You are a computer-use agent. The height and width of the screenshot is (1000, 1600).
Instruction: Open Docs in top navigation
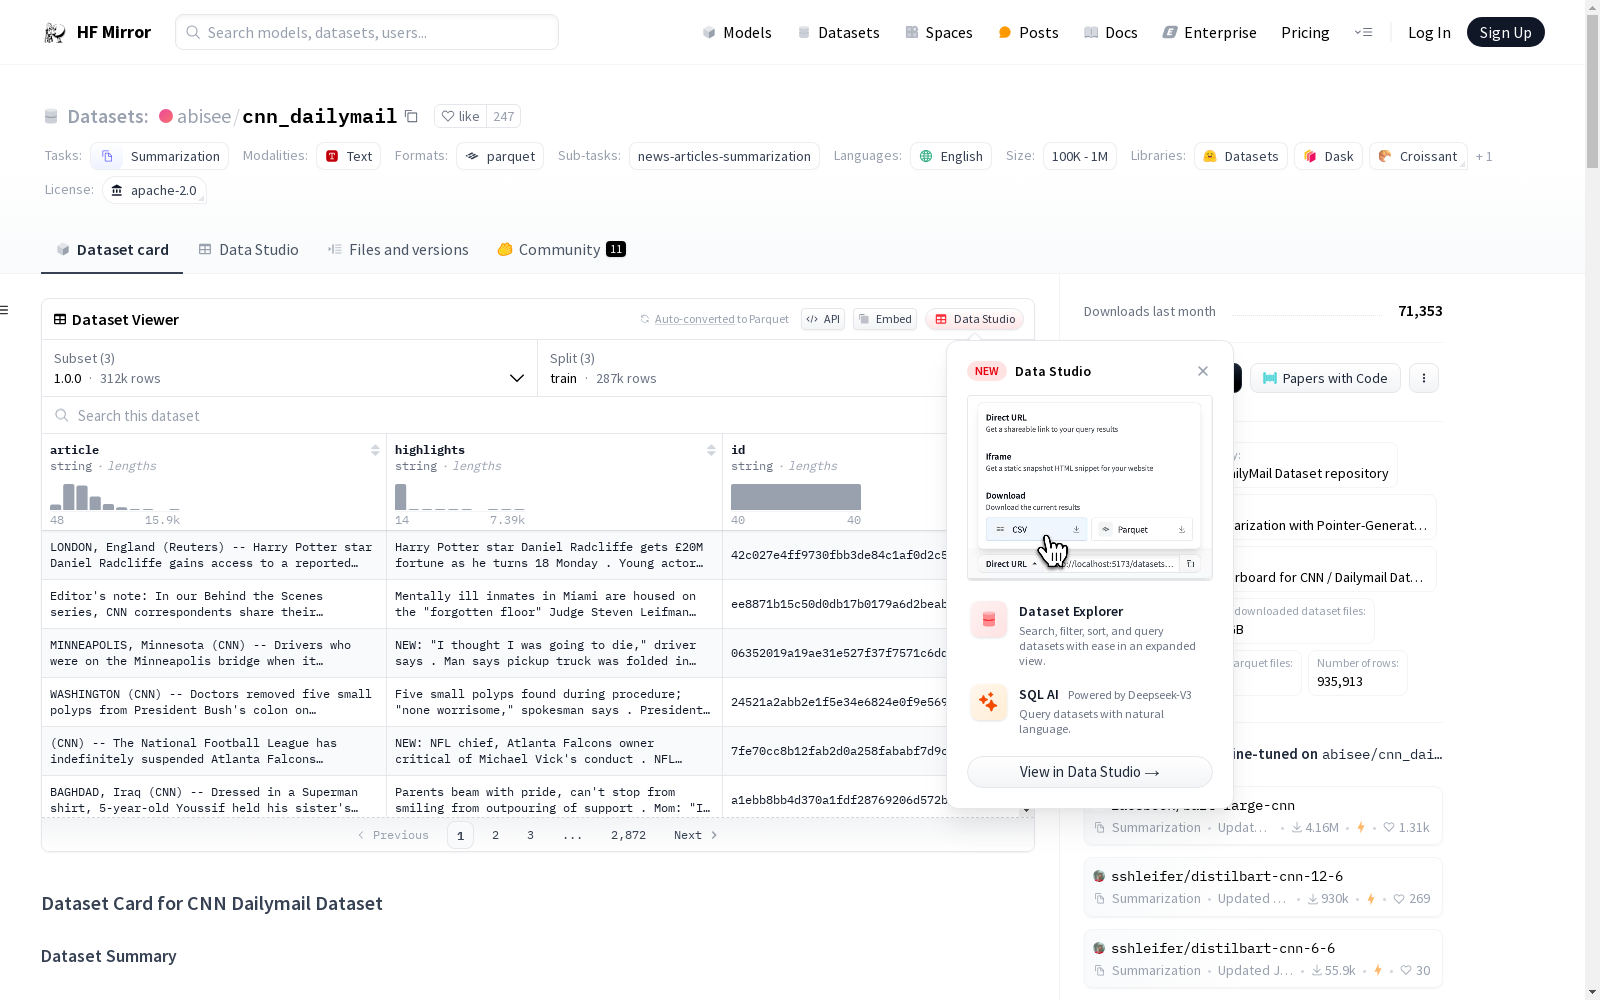(x=1111, y=32)
